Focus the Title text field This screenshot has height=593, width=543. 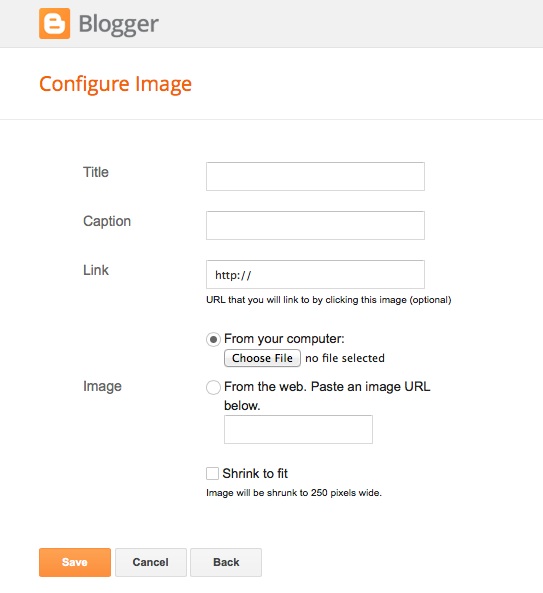point(315,177)
